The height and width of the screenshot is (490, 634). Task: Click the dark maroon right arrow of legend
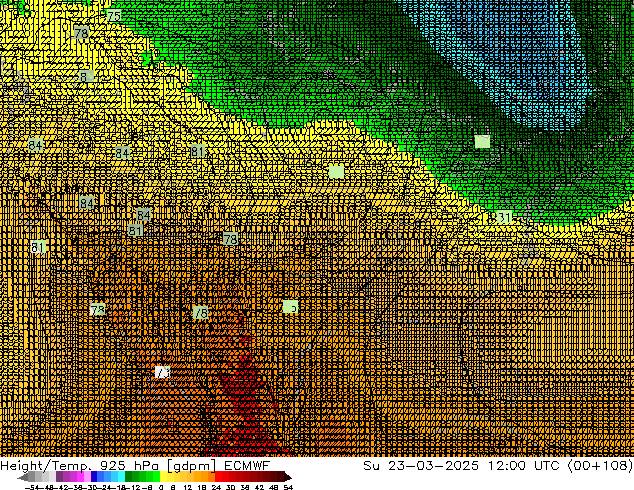click(x=288, y=477)
